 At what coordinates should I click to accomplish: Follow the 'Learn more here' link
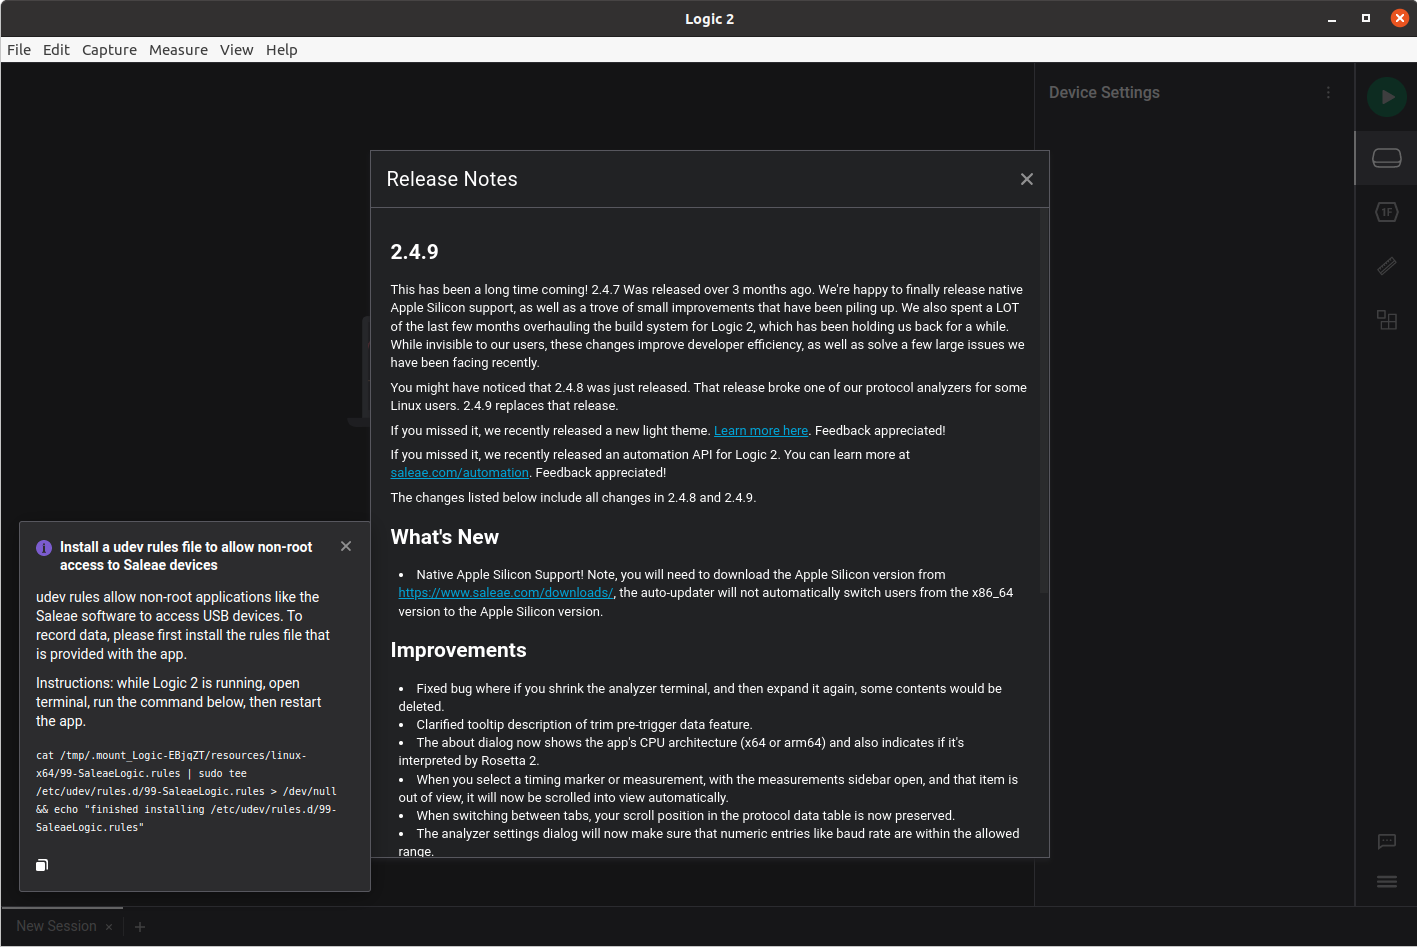[761, 431]
